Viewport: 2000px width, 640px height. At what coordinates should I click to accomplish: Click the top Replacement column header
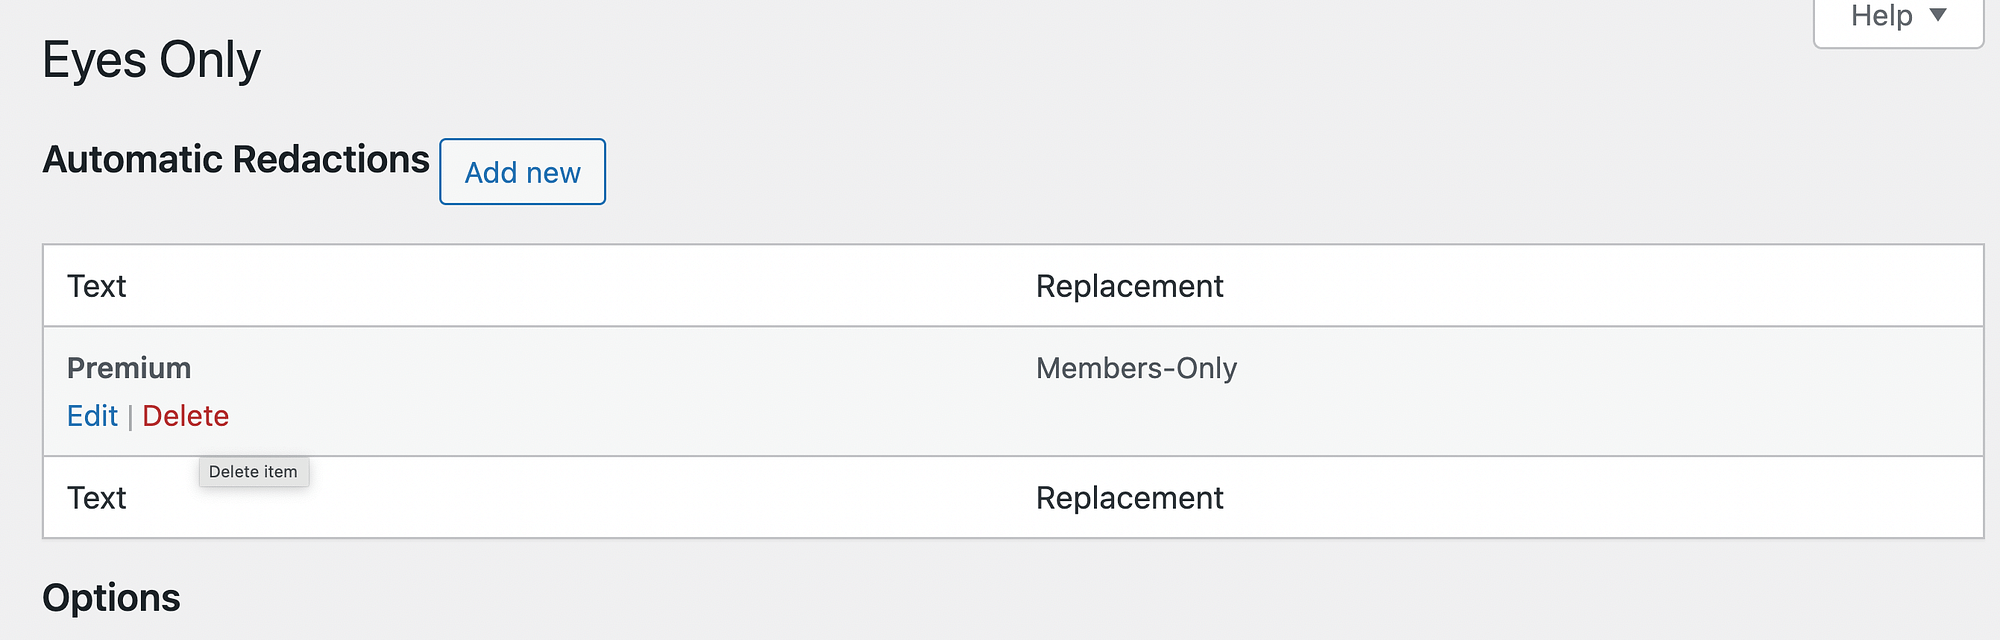point(1130,286)
